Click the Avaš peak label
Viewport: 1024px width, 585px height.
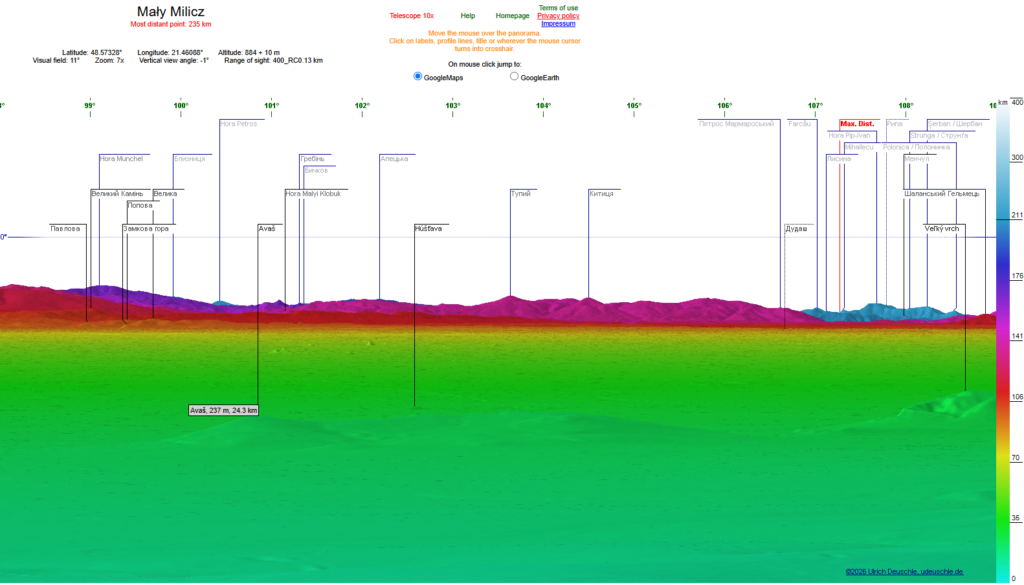[266, 229]
